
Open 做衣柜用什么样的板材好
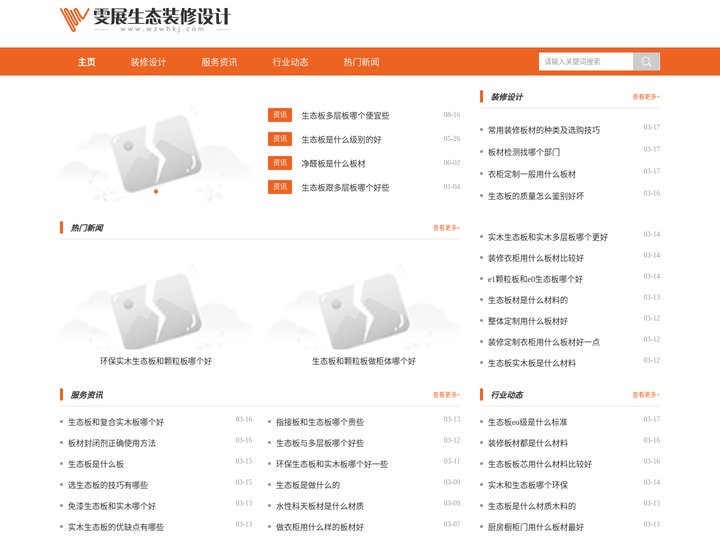(x=320, y=528)
